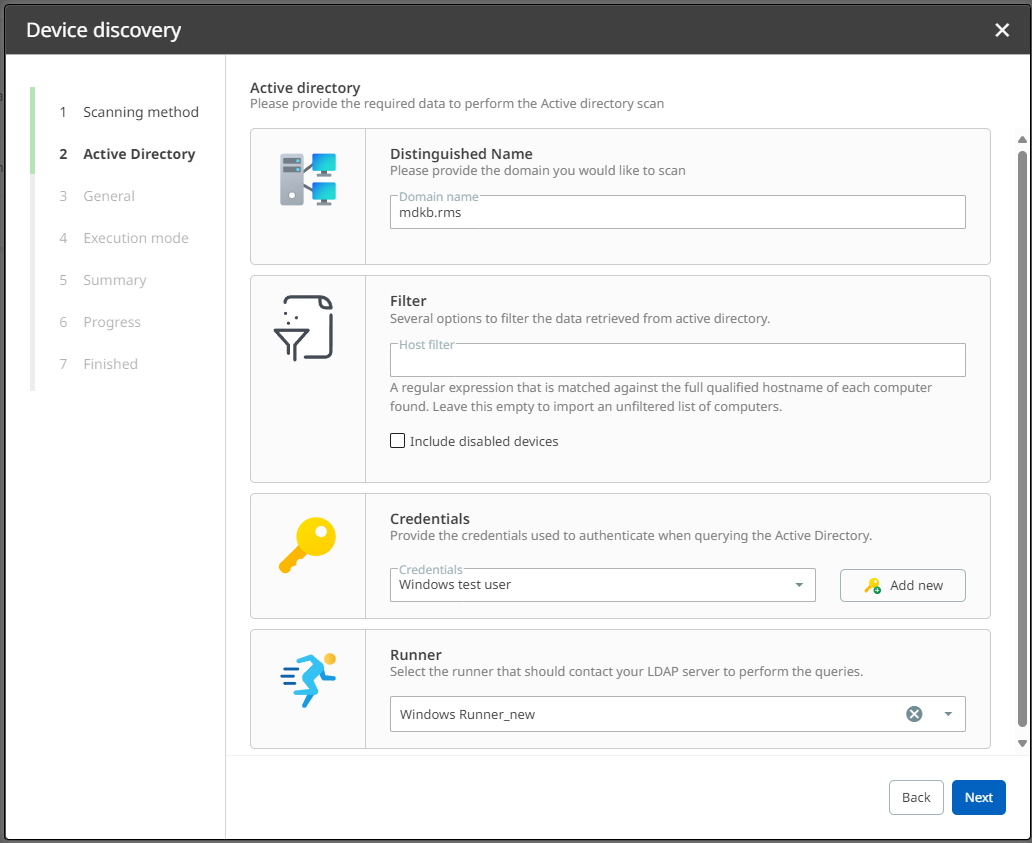Close the Device discovery dialog

click(x=1002, y=30)
